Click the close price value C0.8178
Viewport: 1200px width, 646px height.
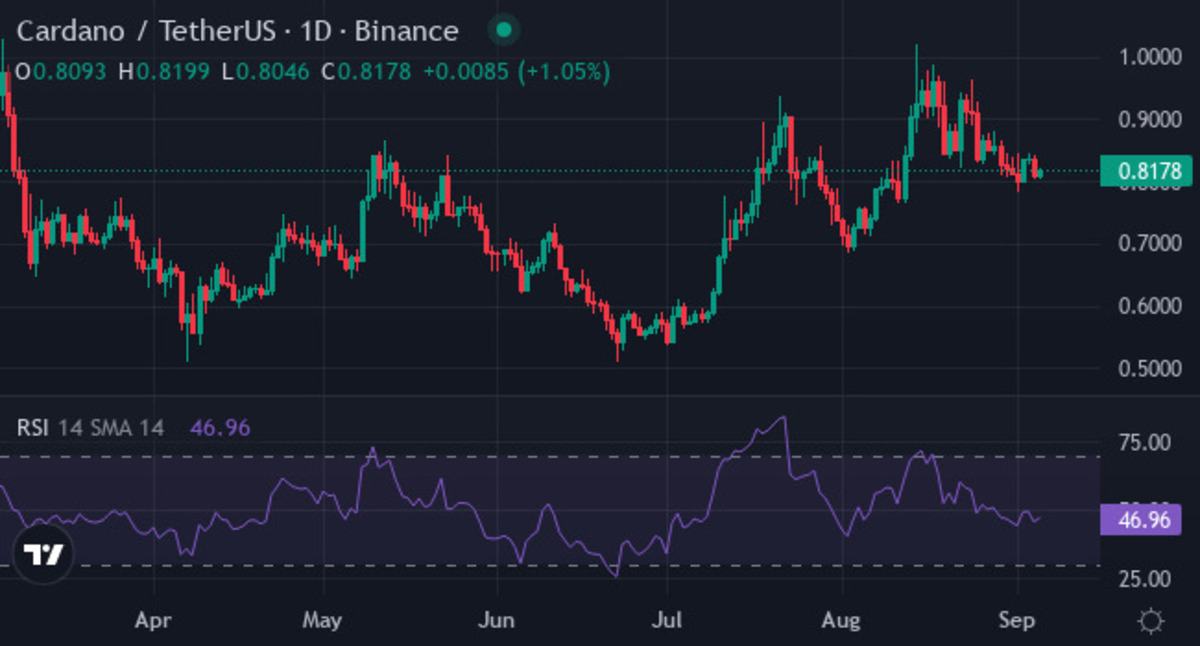click(366, 72)
